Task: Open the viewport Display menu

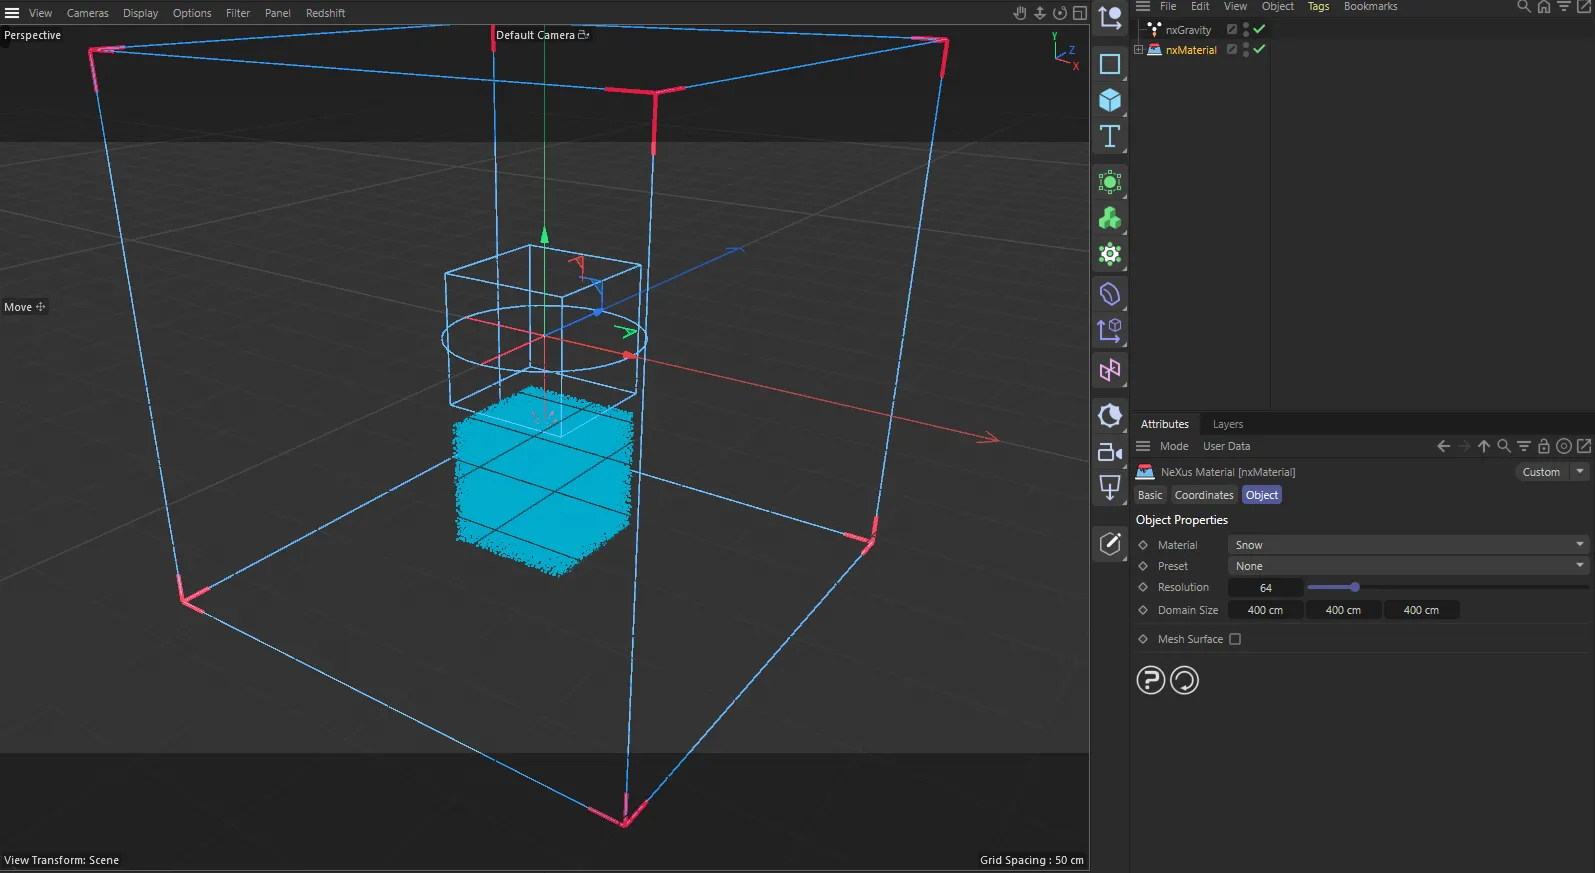Action: 141,13
